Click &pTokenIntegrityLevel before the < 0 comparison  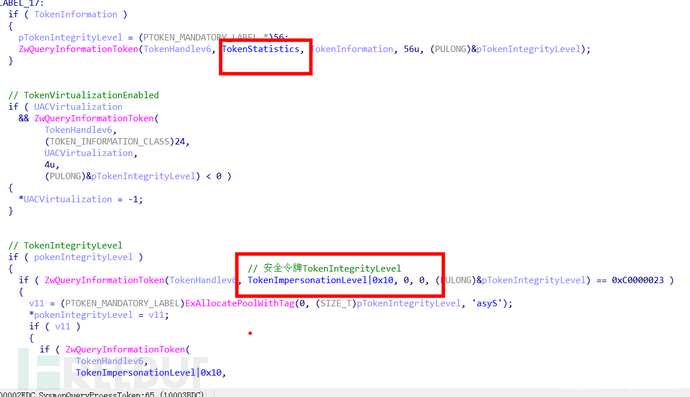(140, 176)
